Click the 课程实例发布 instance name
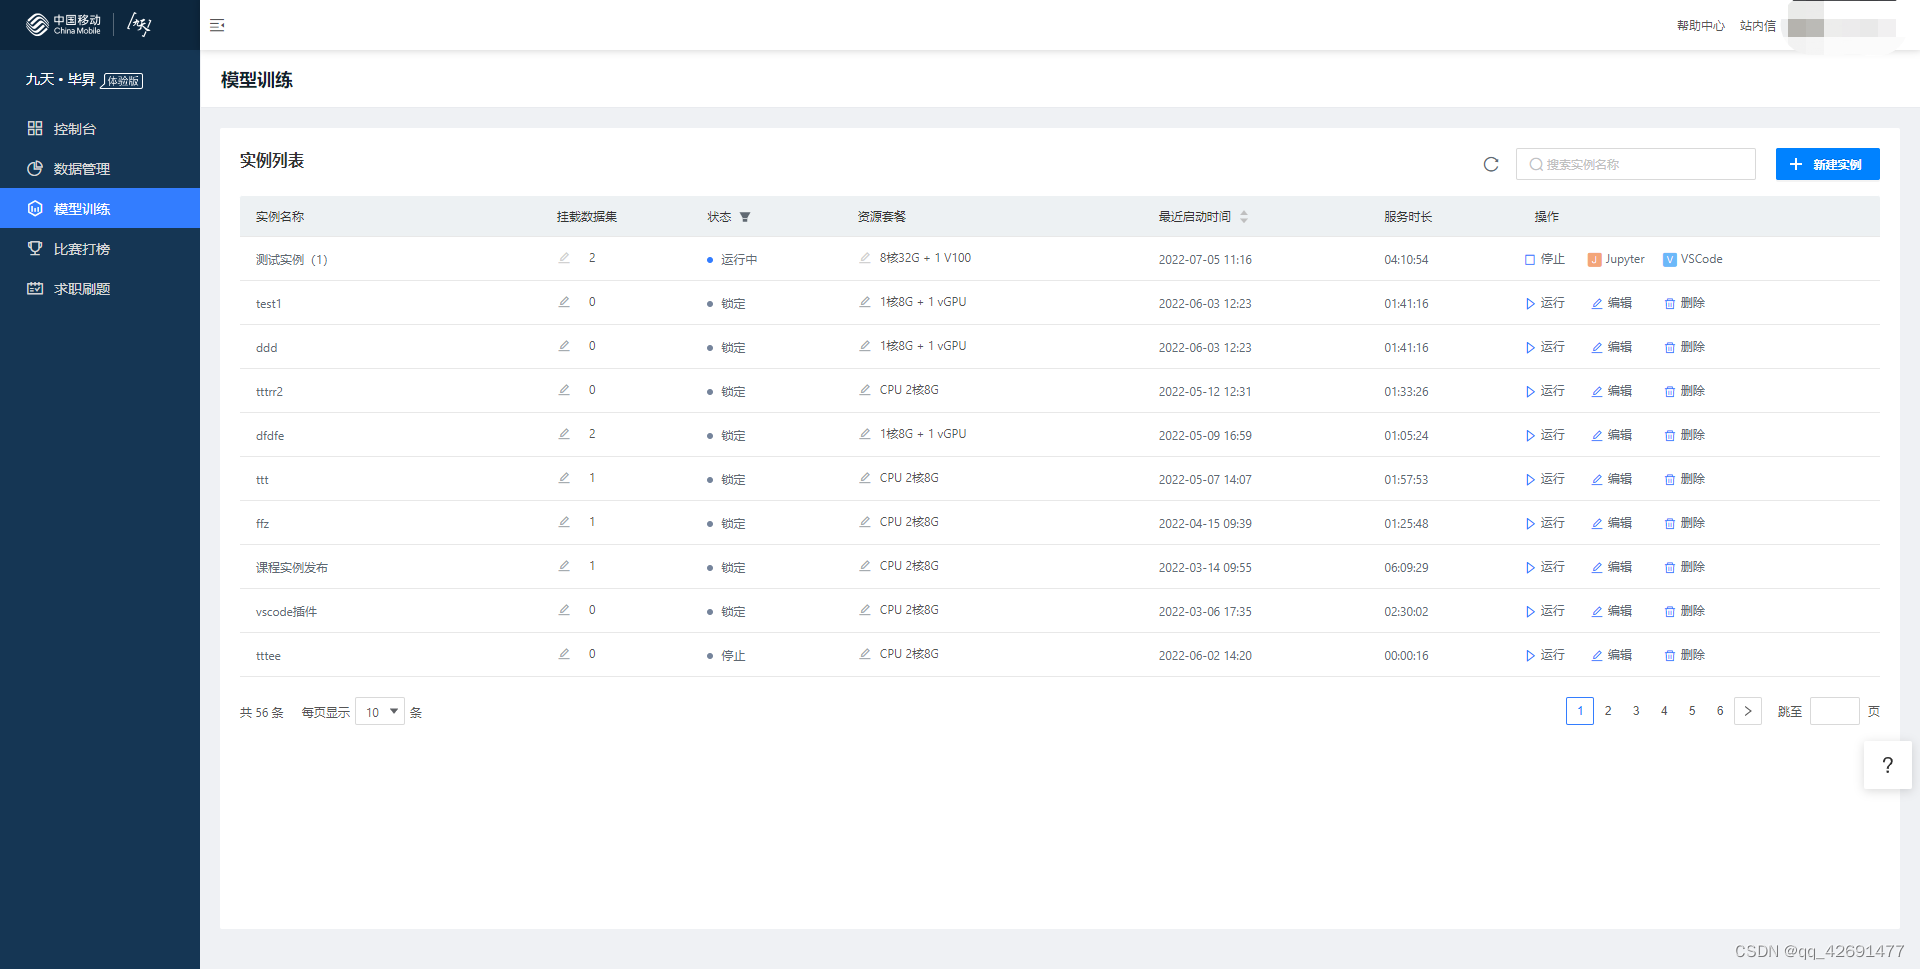This screenshot has width=1920, height=969. click(x=291, y=568)
